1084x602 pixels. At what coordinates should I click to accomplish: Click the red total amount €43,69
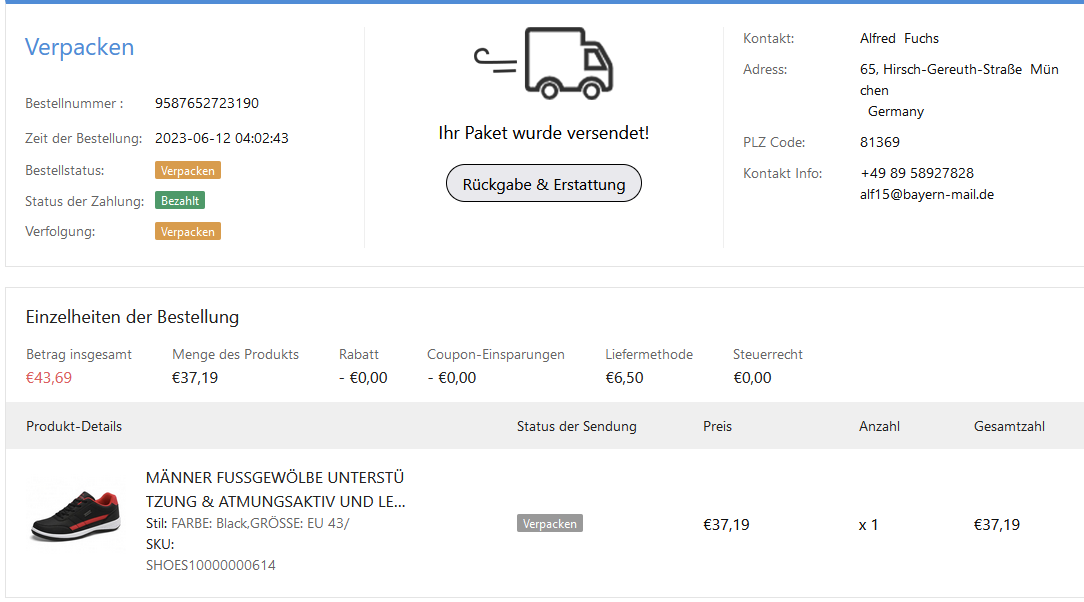pyautogui.click(x=49, y=378)
